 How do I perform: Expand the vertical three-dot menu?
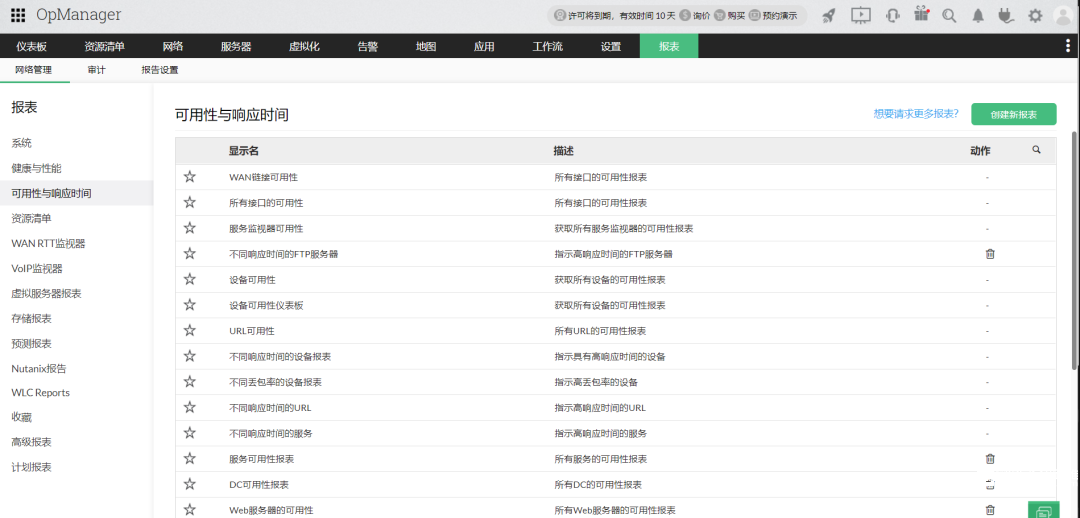pos(1068,46)
